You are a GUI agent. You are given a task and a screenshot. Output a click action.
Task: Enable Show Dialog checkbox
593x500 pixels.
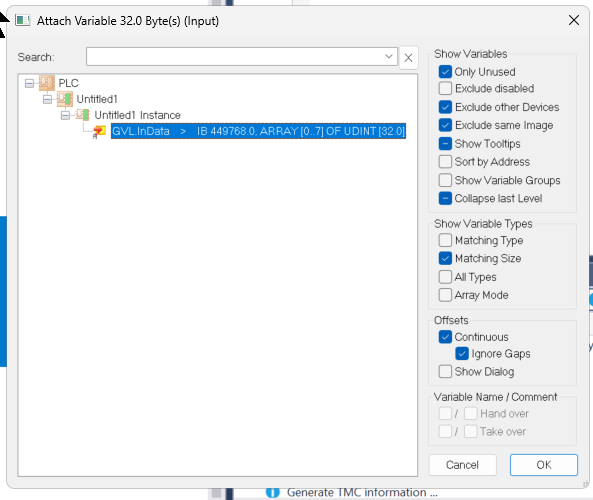(x=445, y=371)
